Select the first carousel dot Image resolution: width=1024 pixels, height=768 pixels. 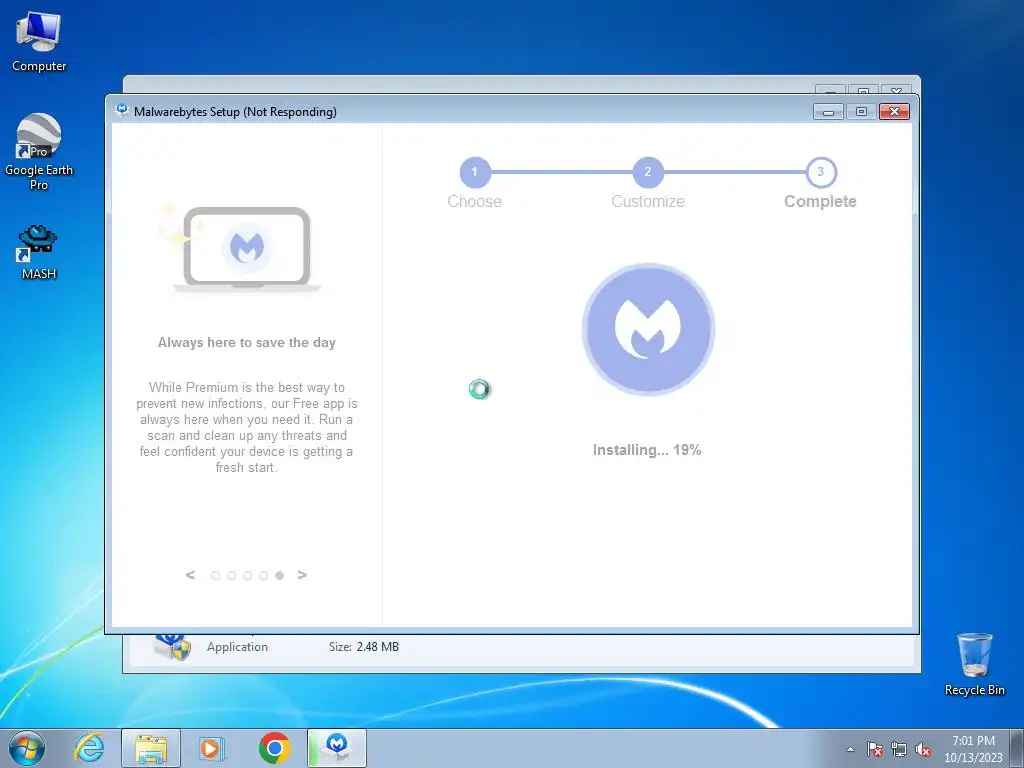(x=216, y=575)
